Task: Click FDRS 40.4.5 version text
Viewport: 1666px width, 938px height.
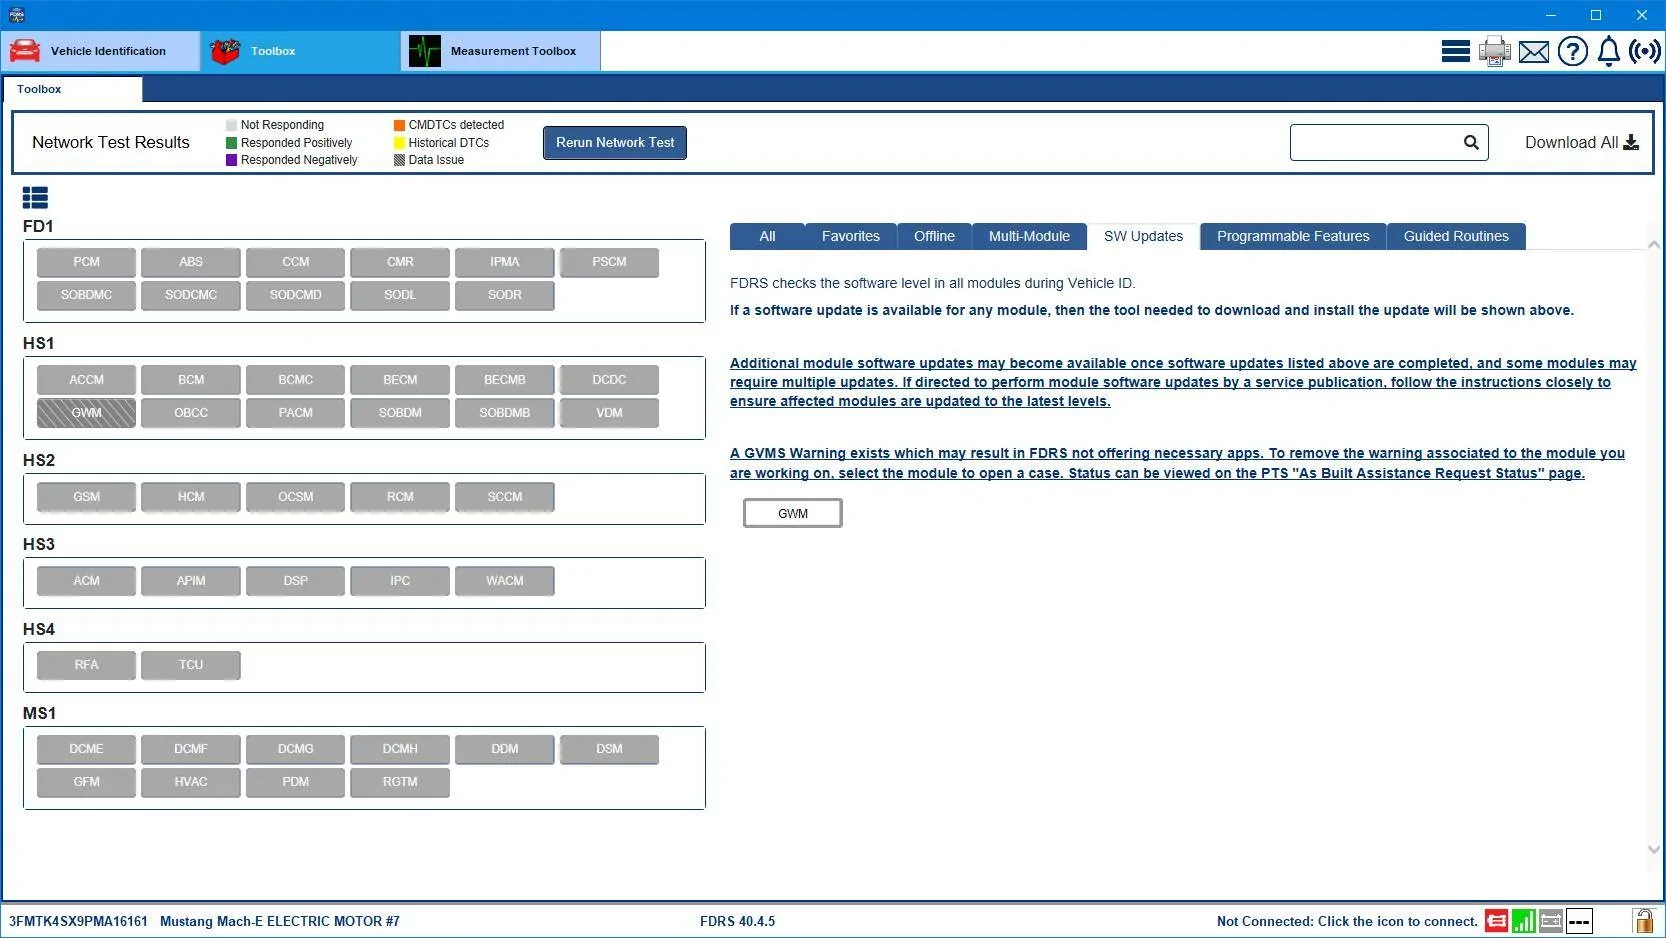Action: 737,921
